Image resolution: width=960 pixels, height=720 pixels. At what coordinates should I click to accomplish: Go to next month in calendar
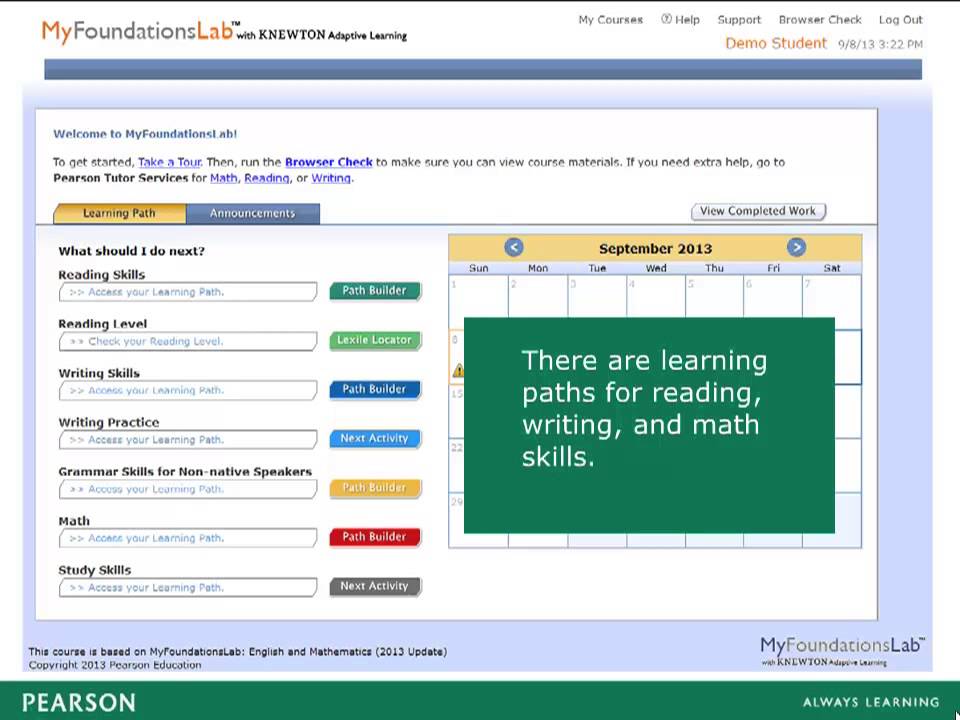(x=796, y=247)
